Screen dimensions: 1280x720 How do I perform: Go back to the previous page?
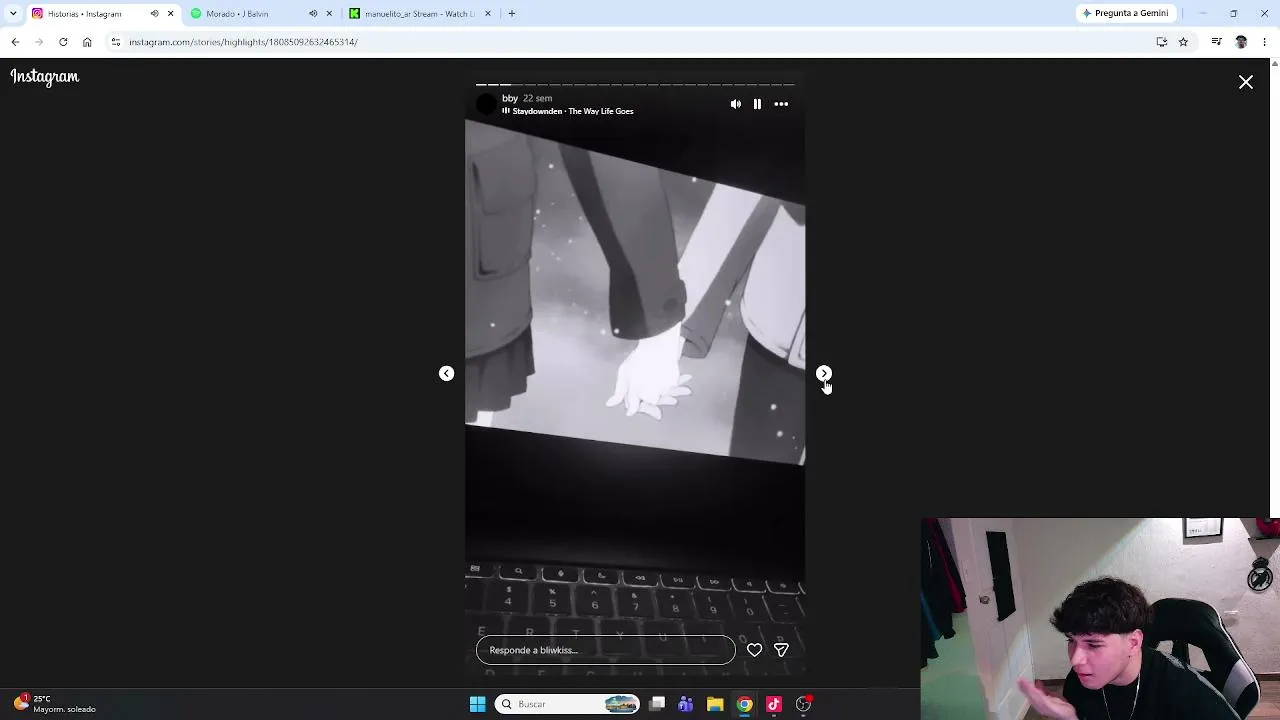tap(15, 42)
